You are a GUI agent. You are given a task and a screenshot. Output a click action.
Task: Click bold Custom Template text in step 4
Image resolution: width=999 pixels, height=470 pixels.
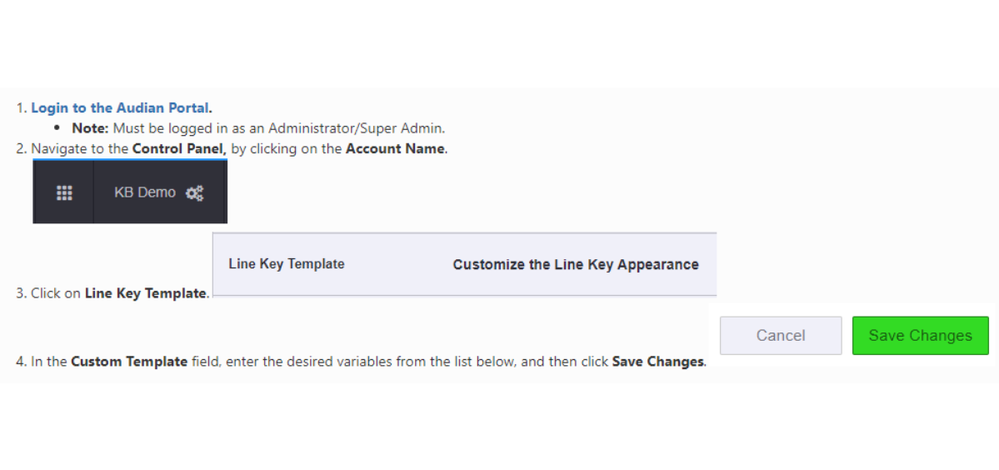pos(129,362)
